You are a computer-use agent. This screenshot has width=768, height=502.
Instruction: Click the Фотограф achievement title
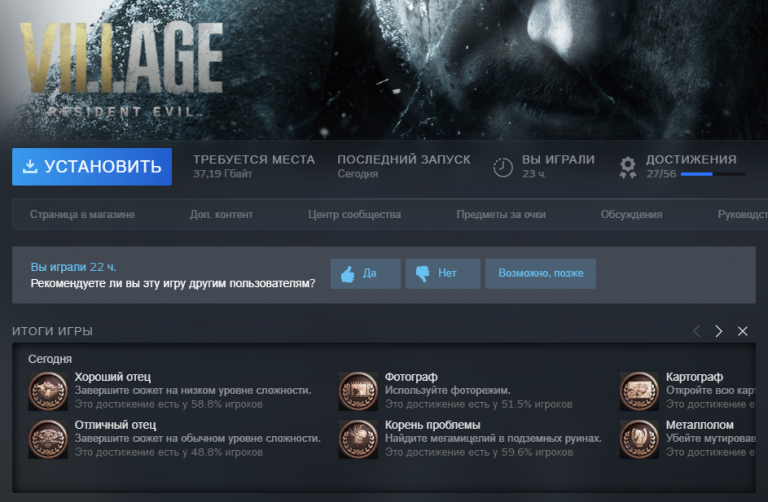coord(411,377)
